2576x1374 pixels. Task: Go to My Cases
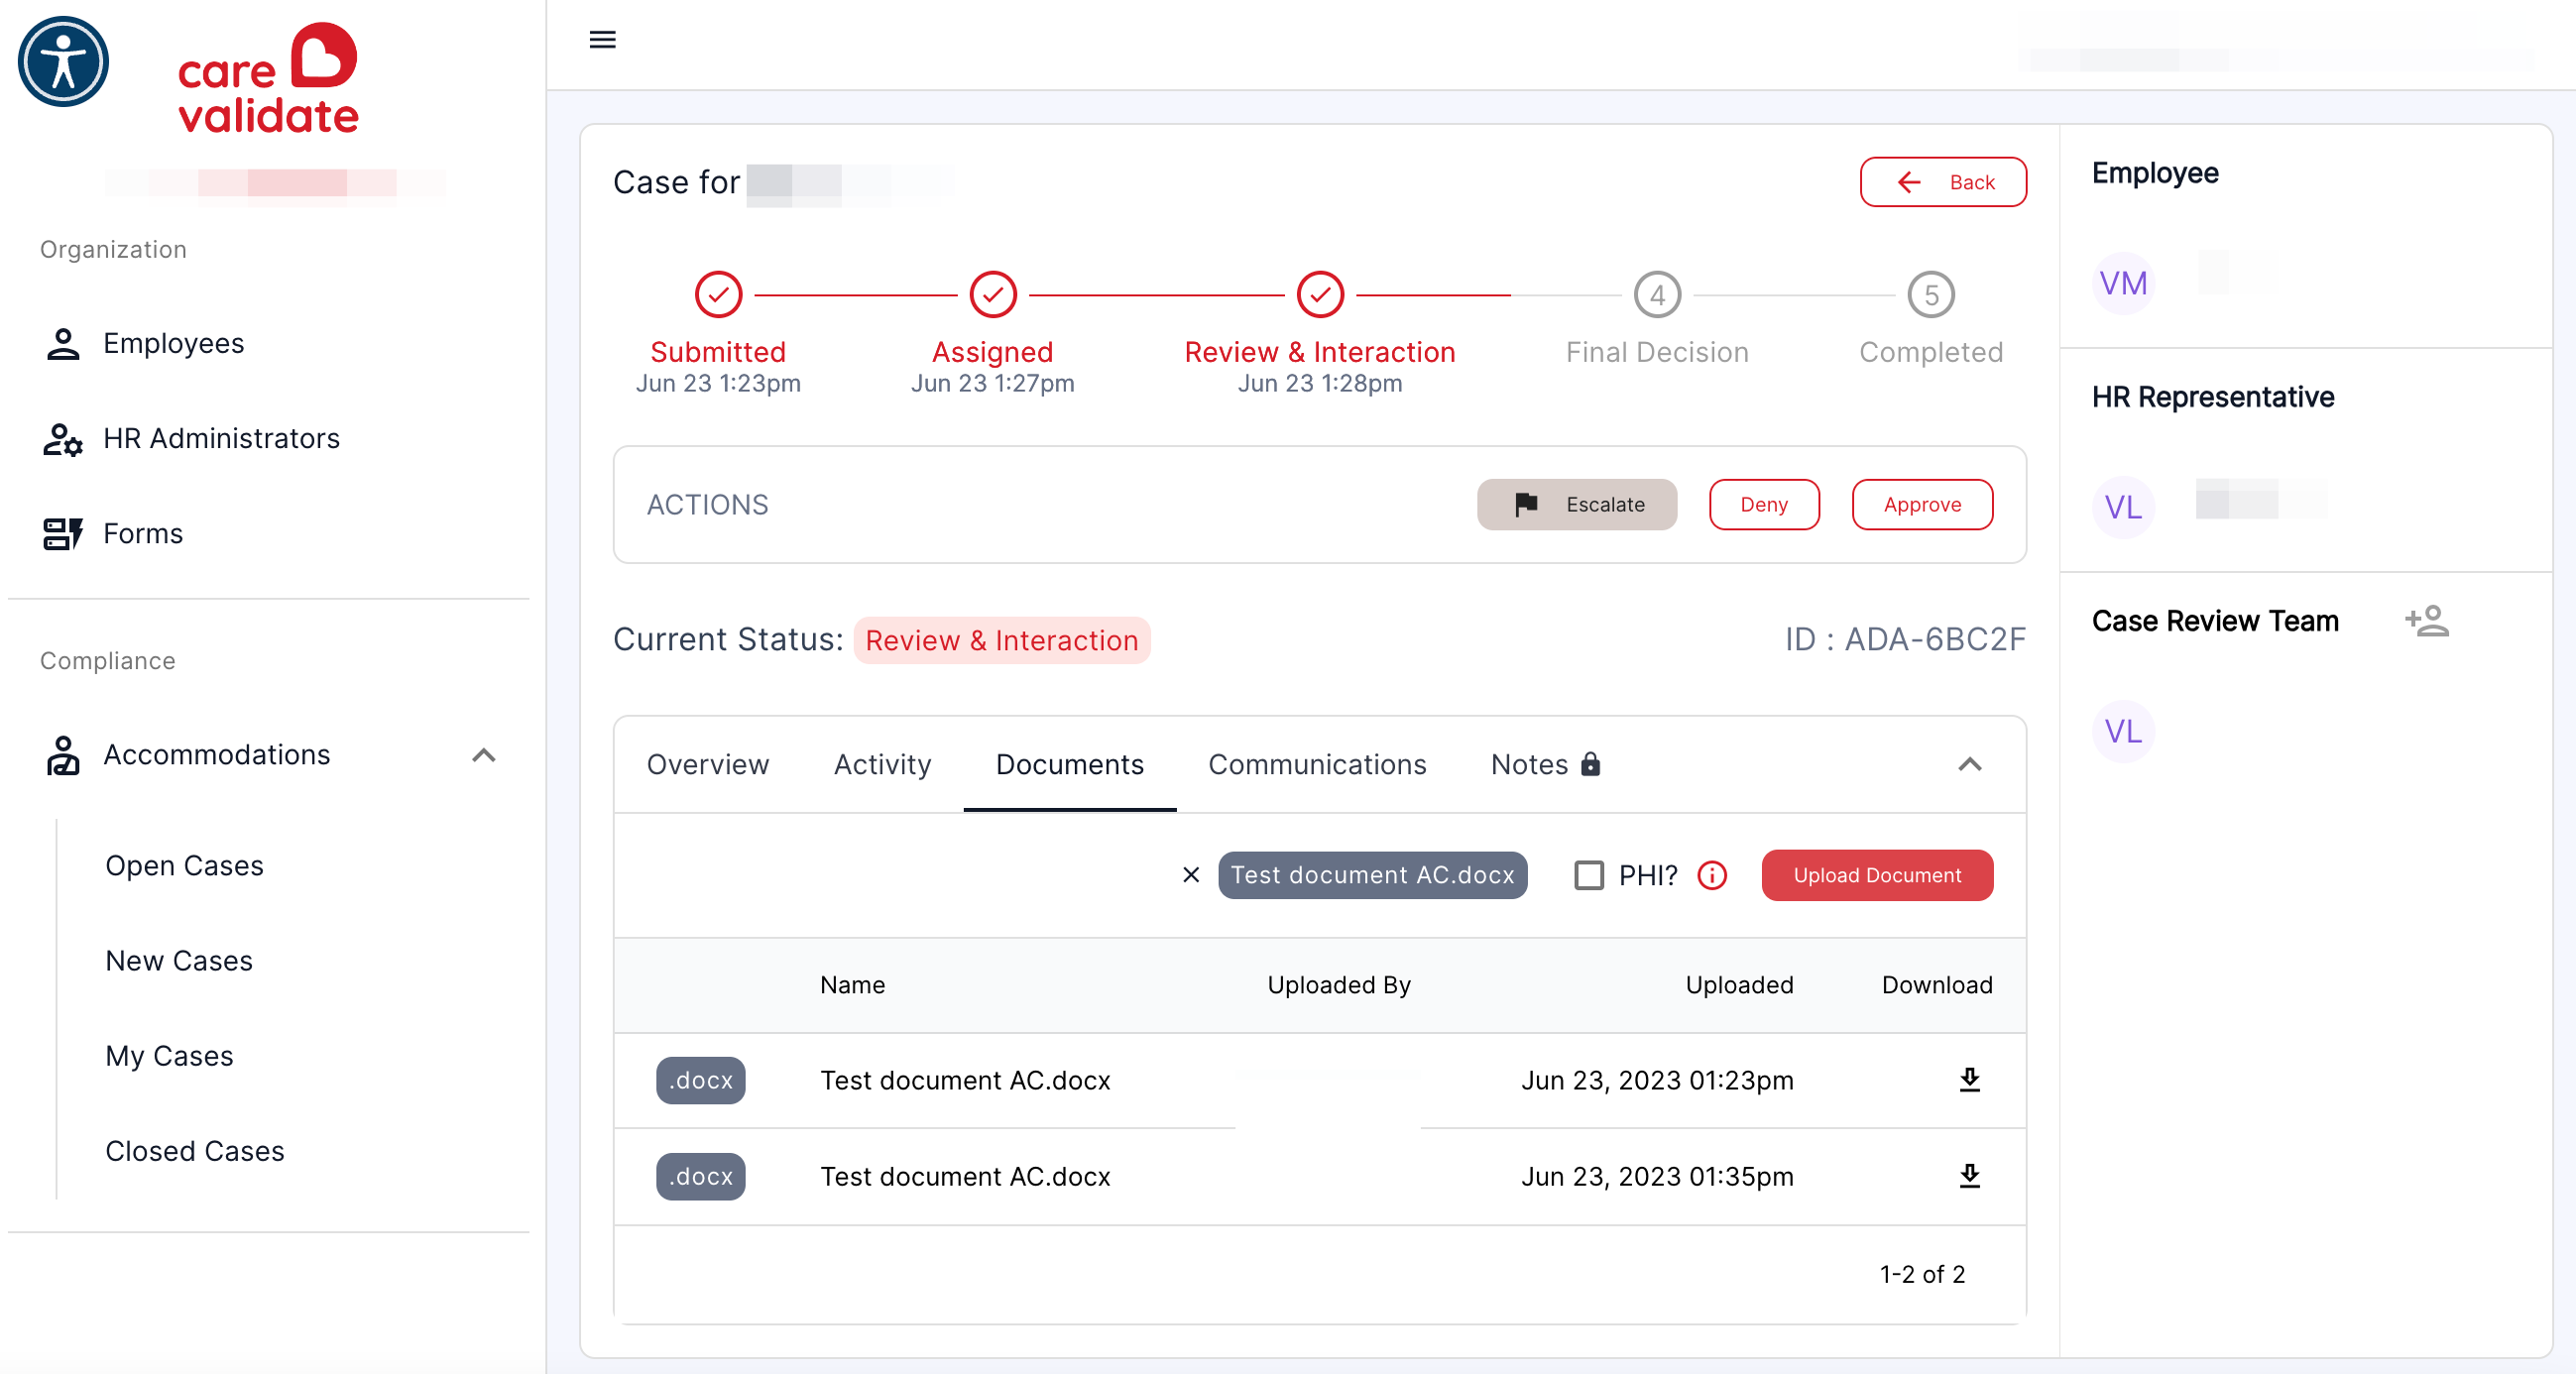[x=169, y=1055]
